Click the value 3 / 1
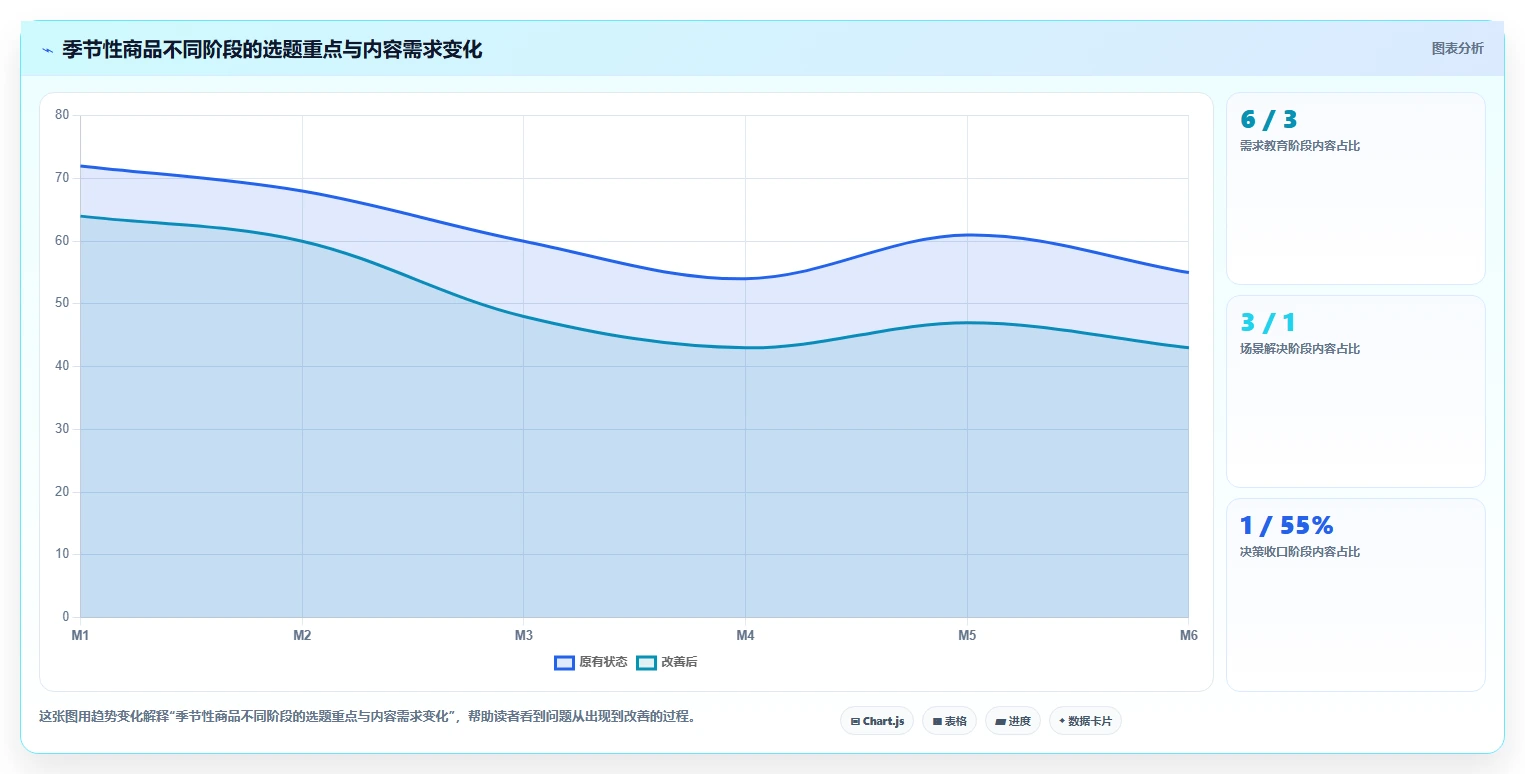Image resolution: width=1525 pixels, height=774 pixels. pyautogui.click(x=1267, y=323)
